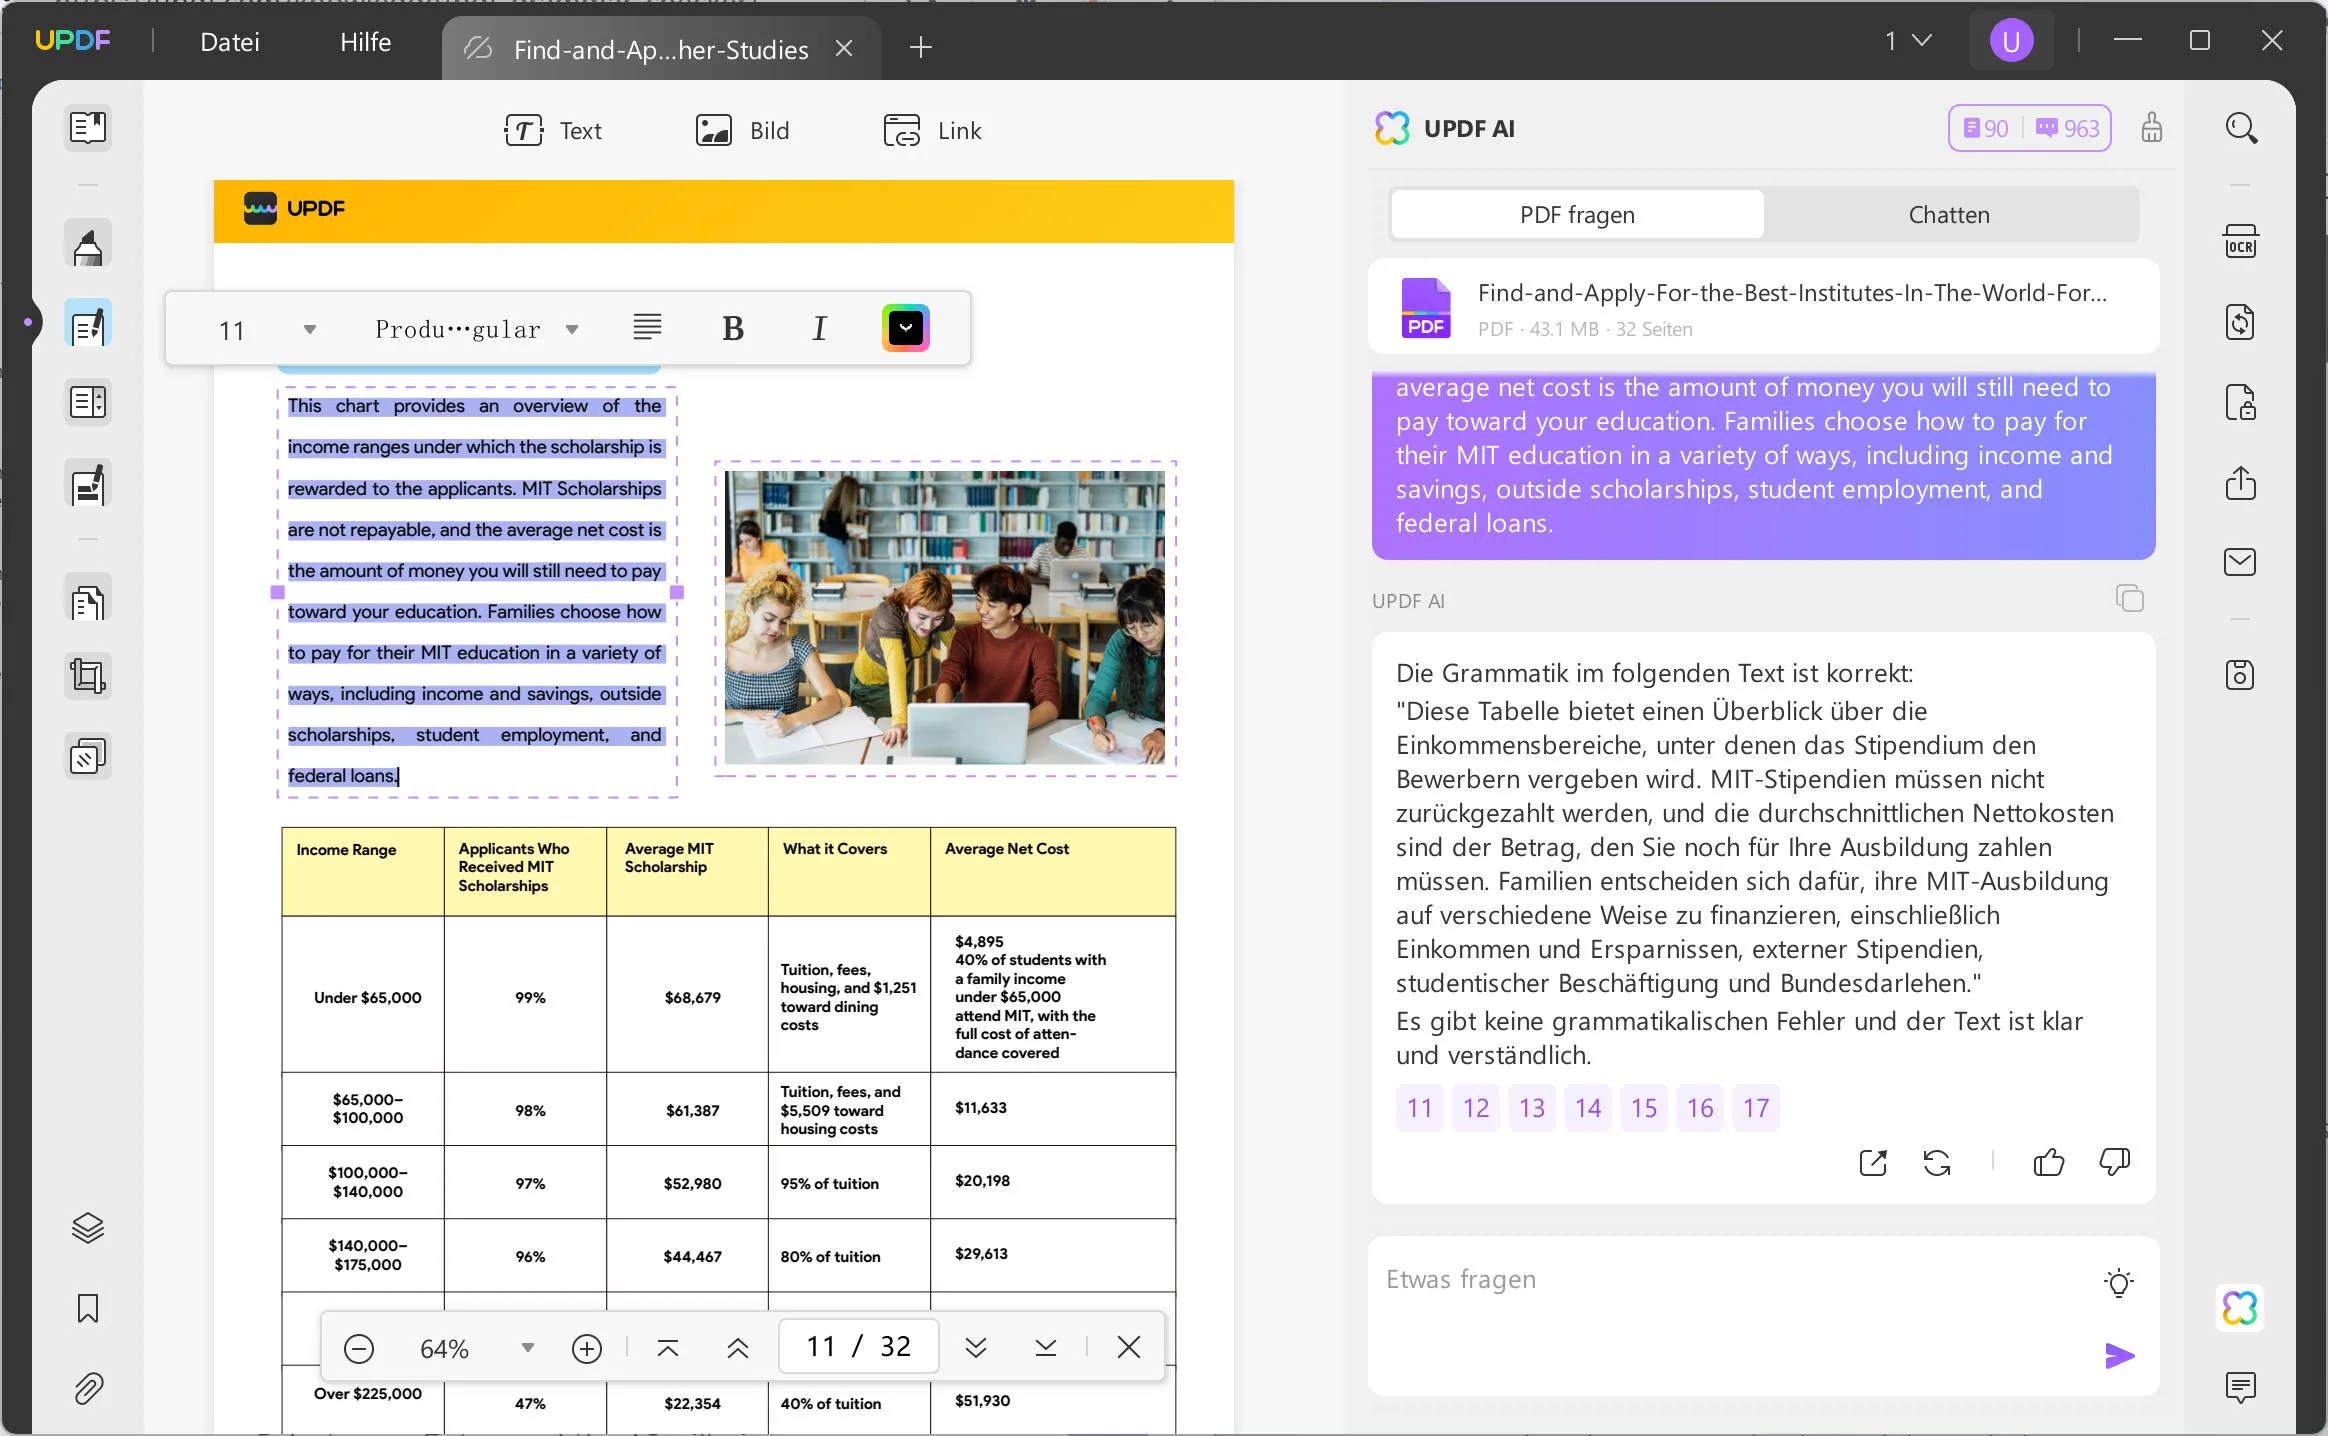Regenerate the AI response
This screenshot has height=1436, width=2328.
[1937, 1162]
